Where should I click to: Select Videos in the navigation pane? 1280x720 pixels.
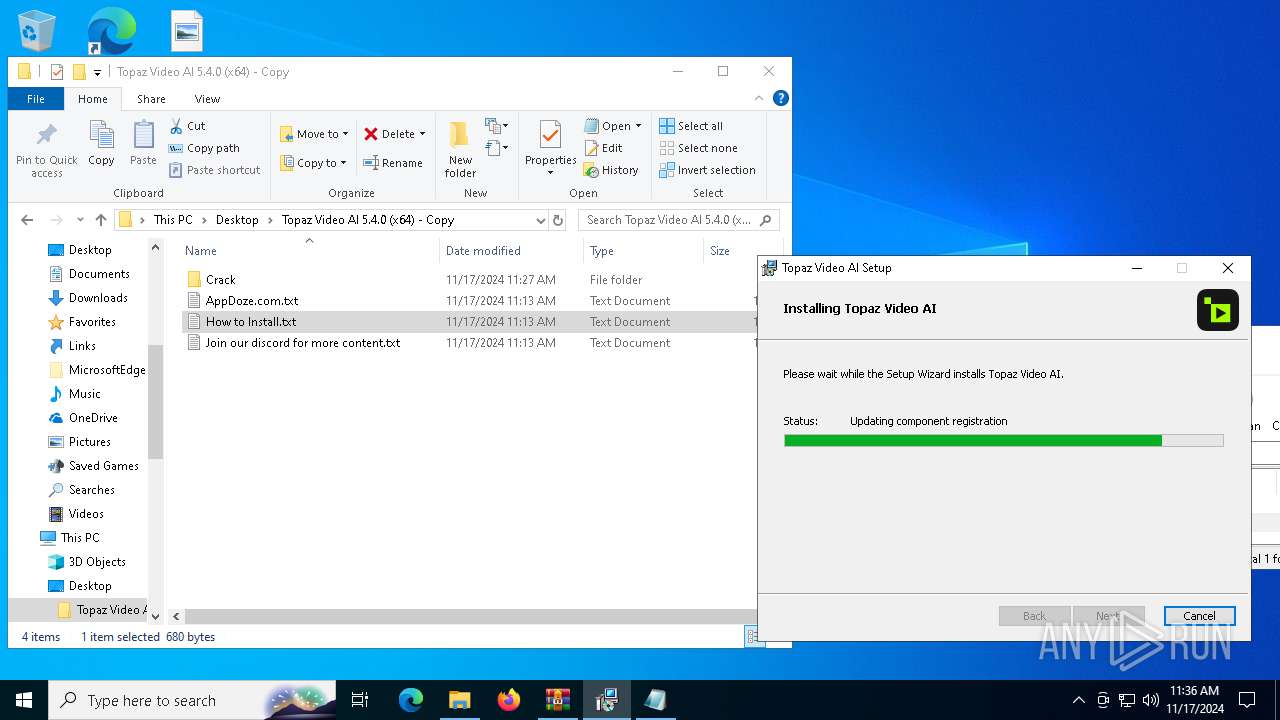click(x=86, y=514)
